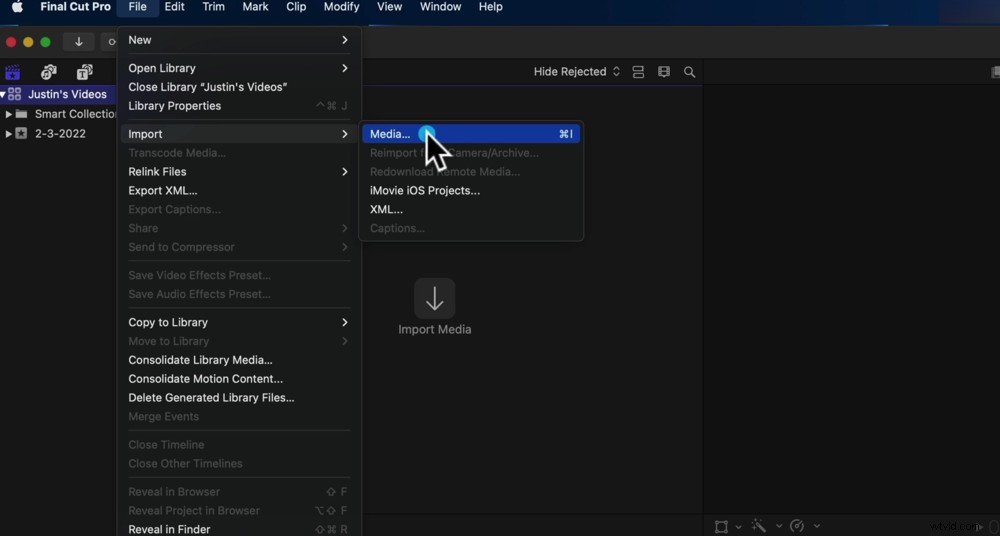
Task: Click the enhancements magic wand icon
Action: (759, 526)
